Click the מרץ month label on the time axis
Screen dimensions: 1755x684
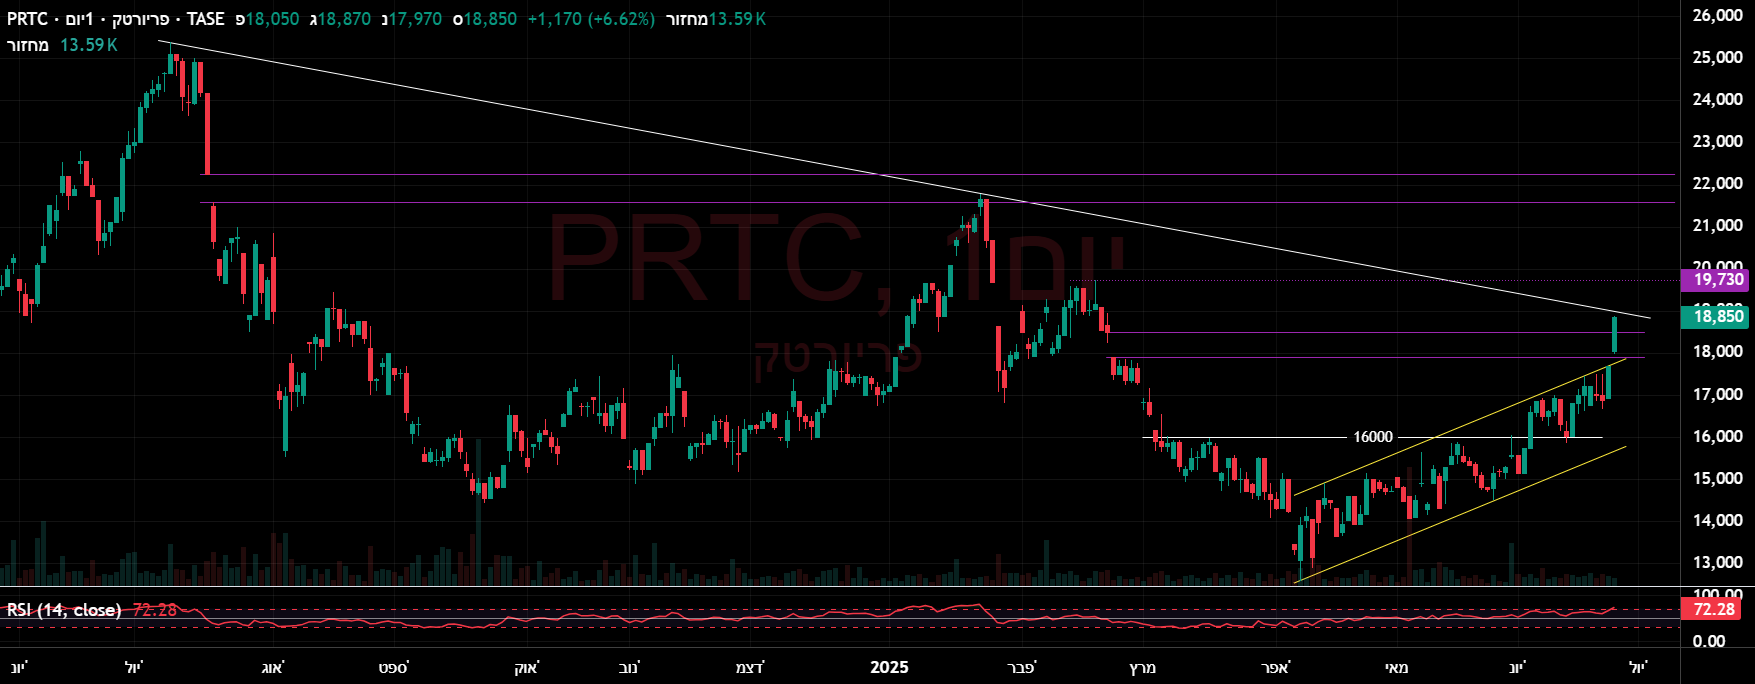coord(1141,667)
